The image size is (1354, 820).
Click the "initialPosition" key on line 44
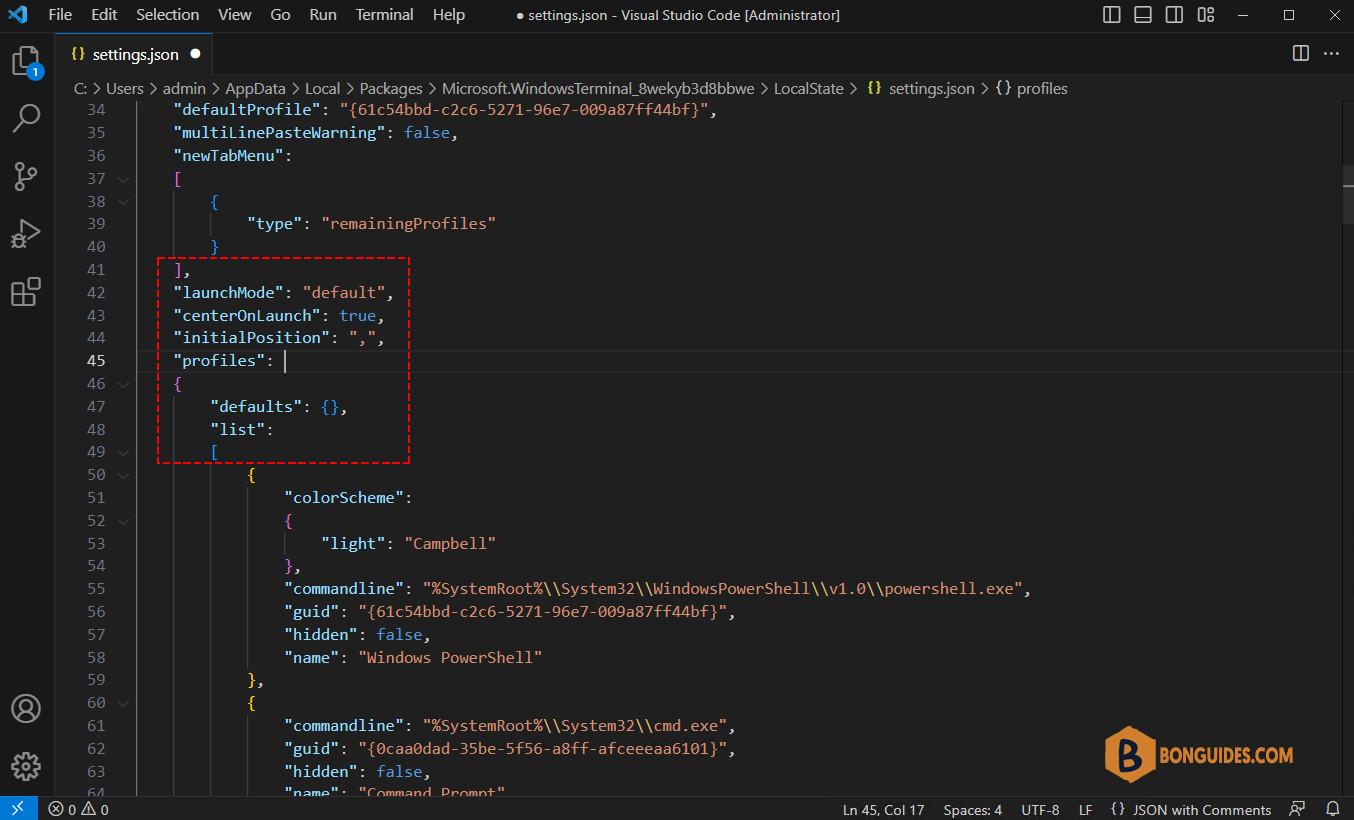point(252,338)
